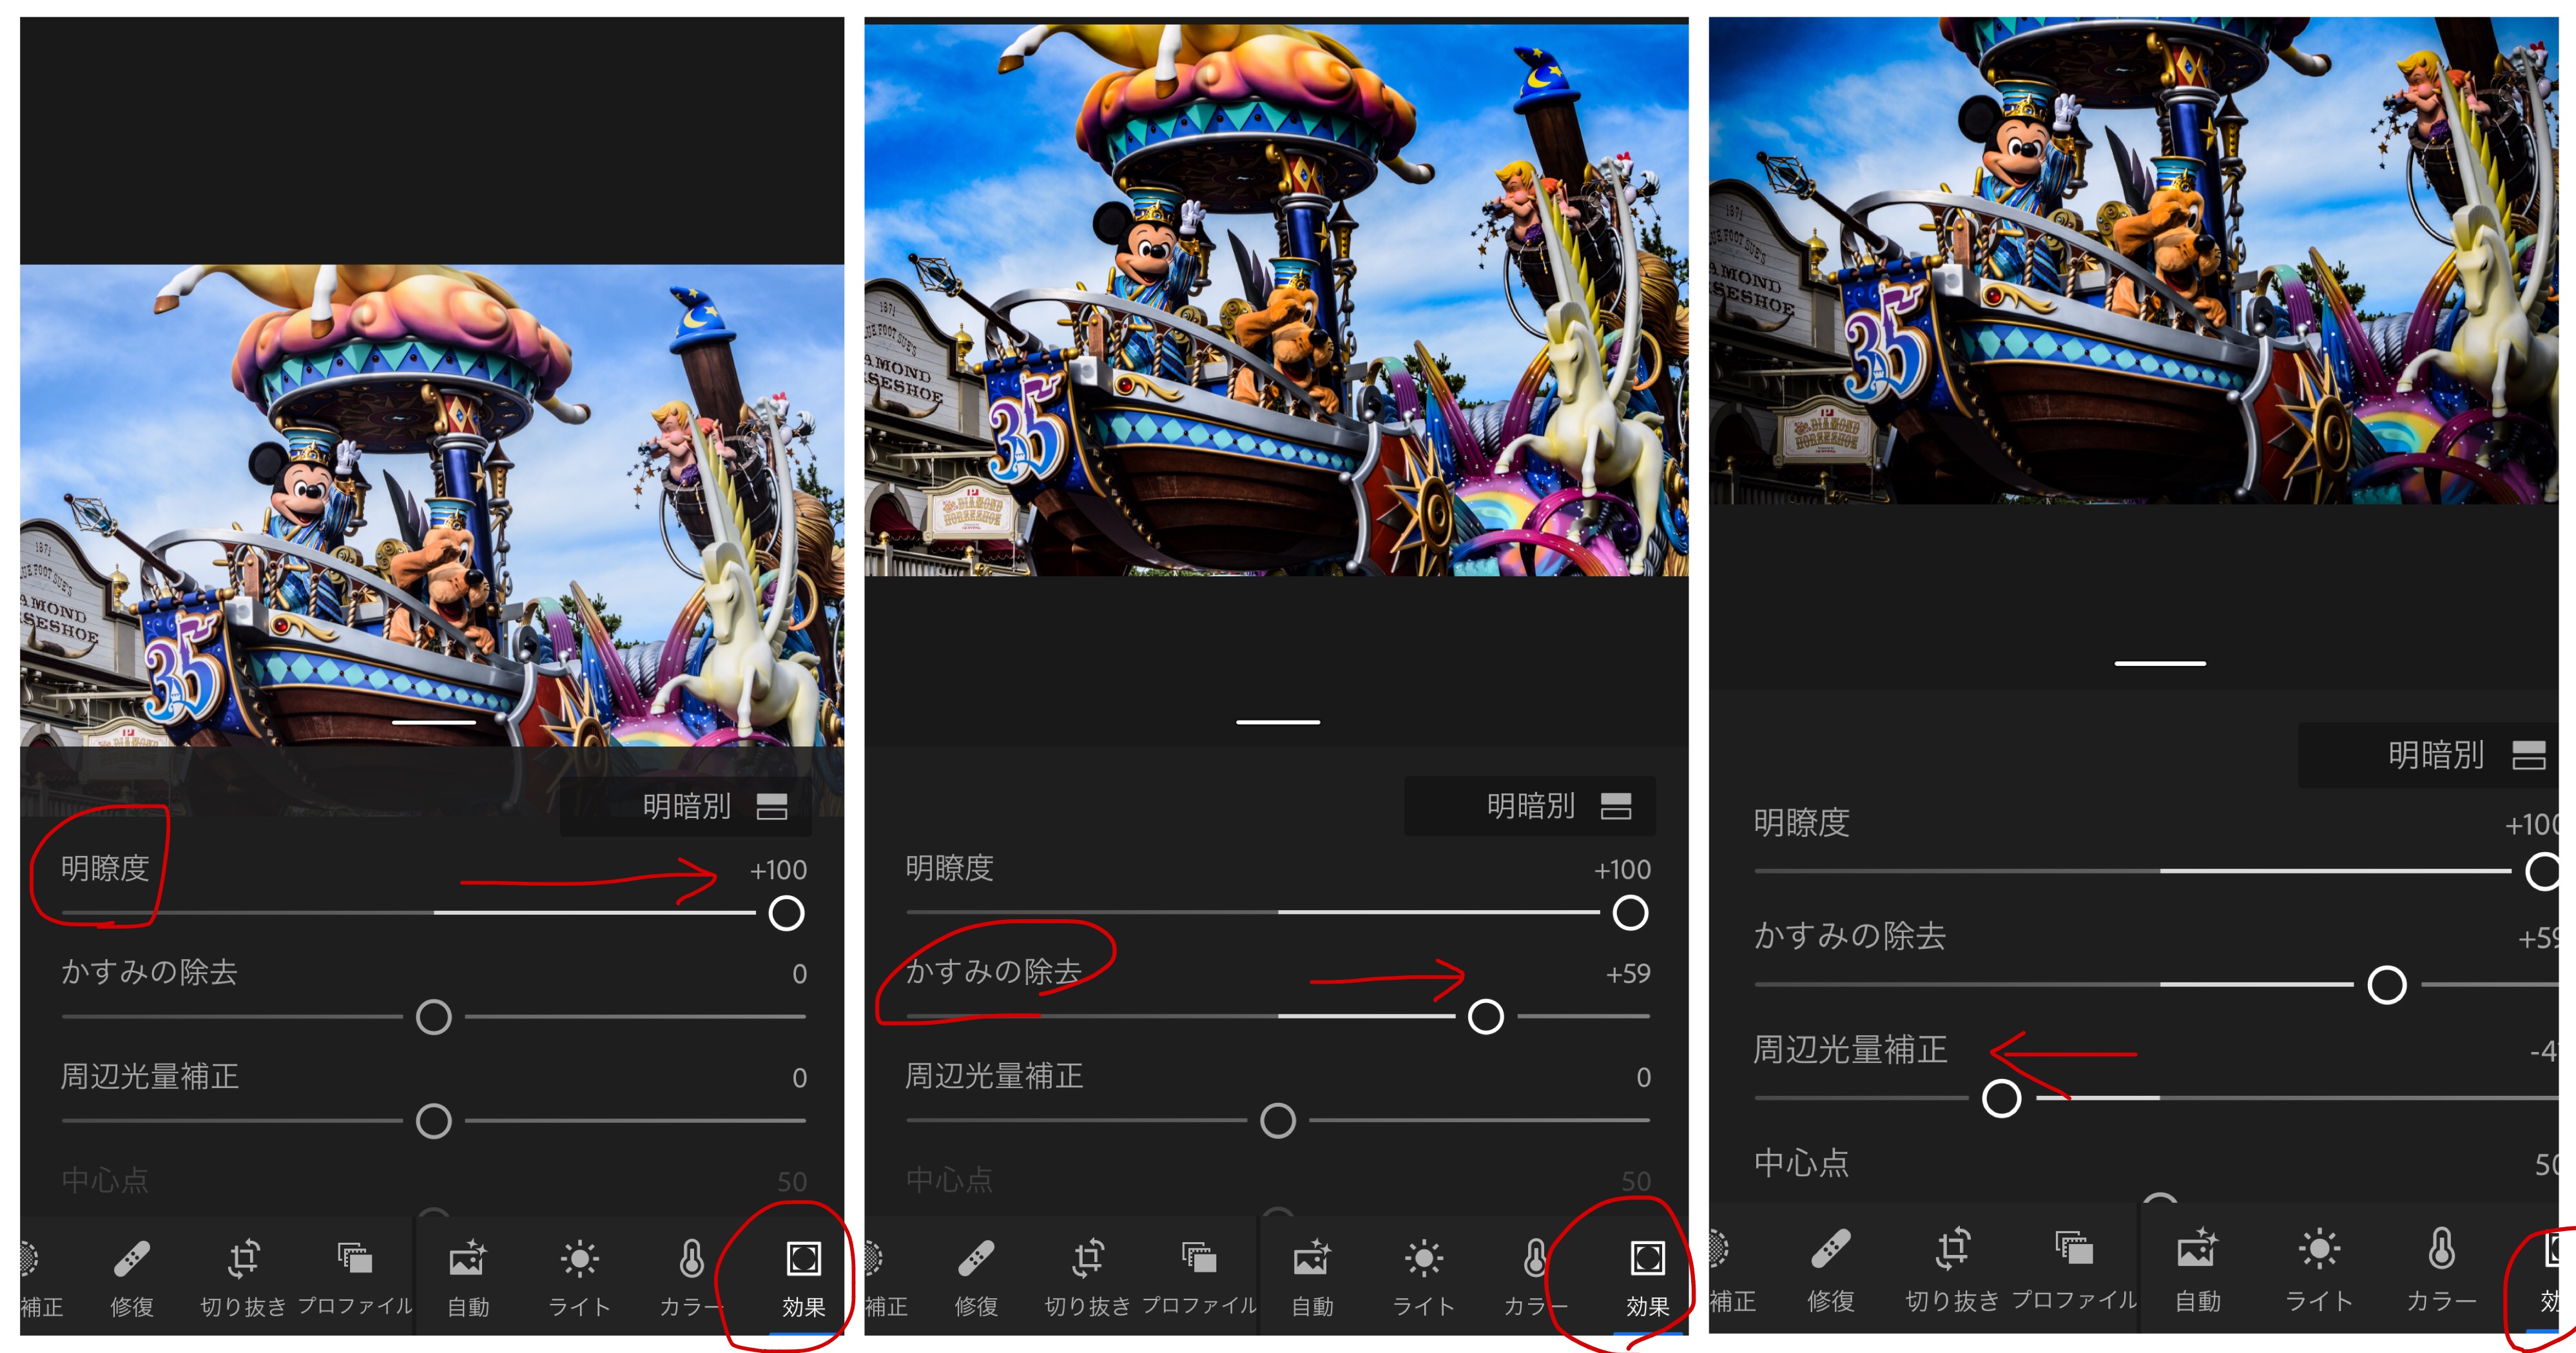Screen dimensions: 2576x1353
Task: Click the 明瞭度 slider handle in the middle screenshot
Action: pyautogui.click(x=1630, y=913)
